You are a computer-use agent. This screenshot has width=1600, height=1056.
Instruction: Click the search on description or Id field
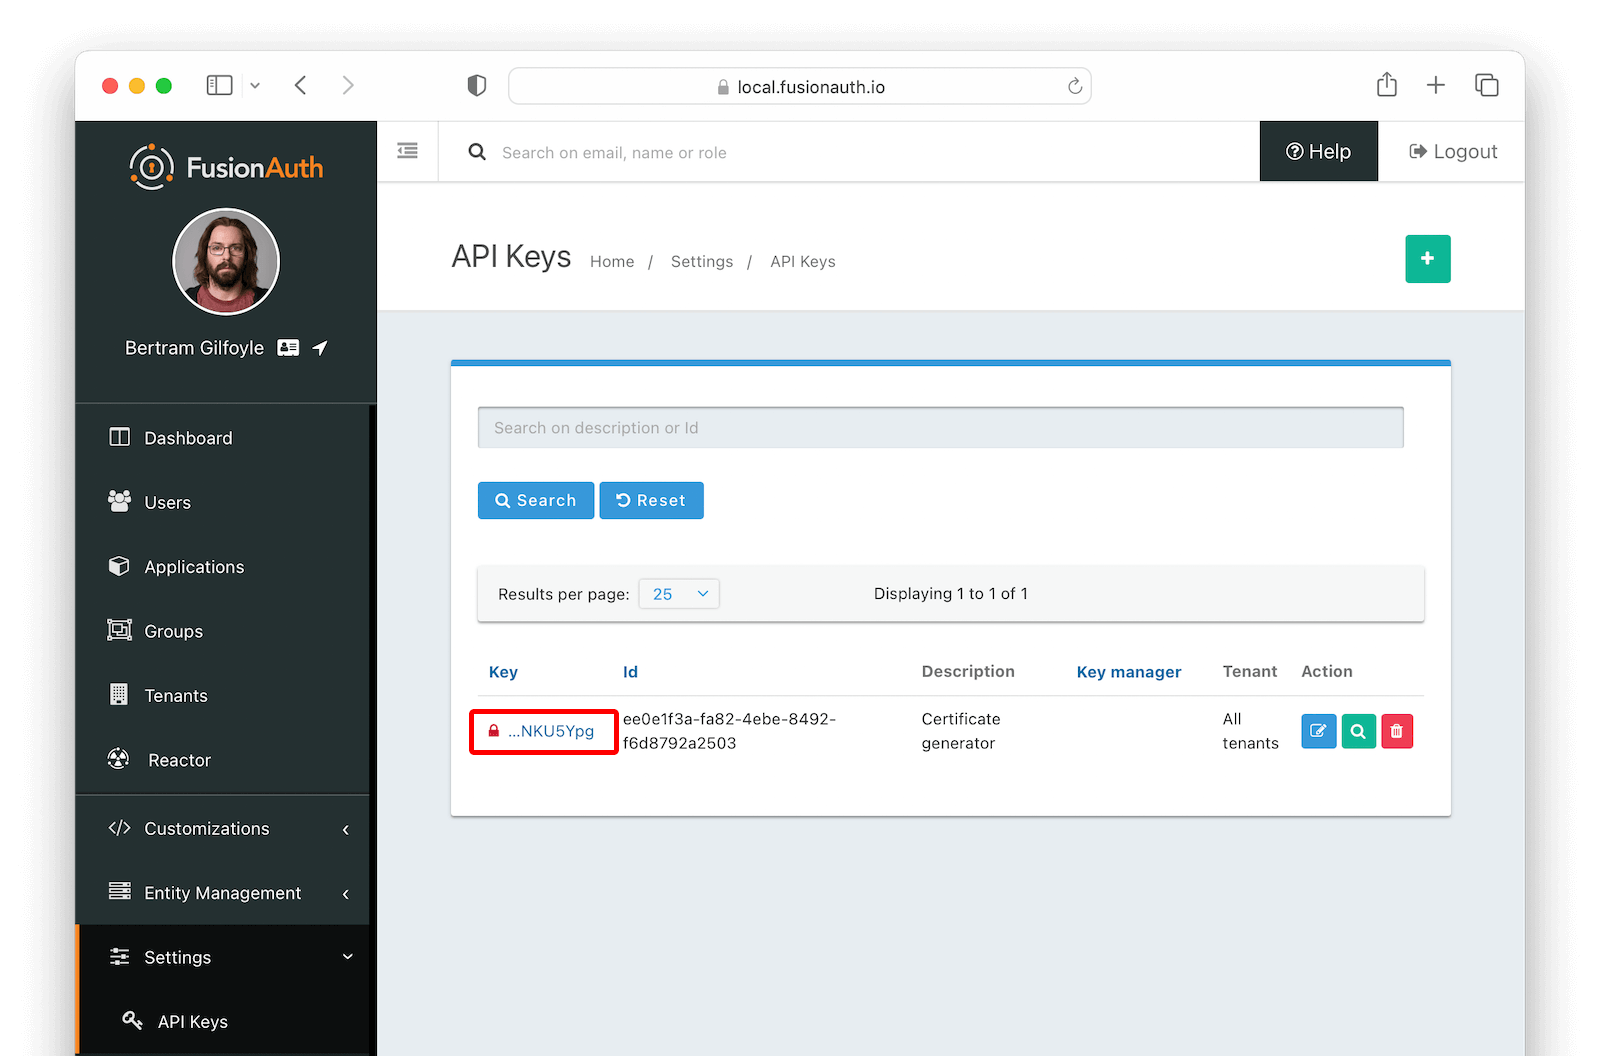[x=940, y=427]
